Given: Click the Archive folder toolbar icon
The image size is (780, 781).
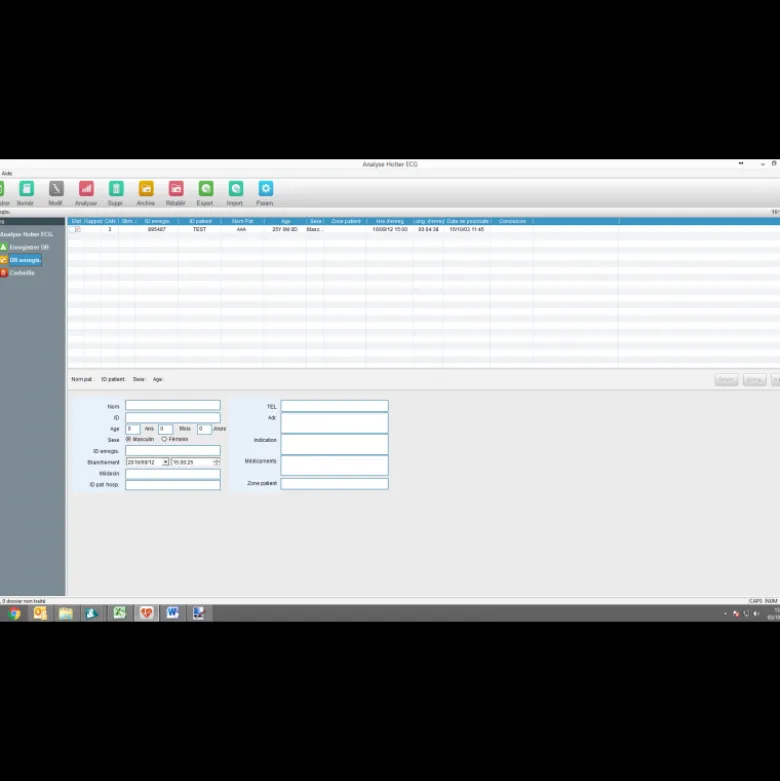Looking at the screenshot, I should click(146, 189).
